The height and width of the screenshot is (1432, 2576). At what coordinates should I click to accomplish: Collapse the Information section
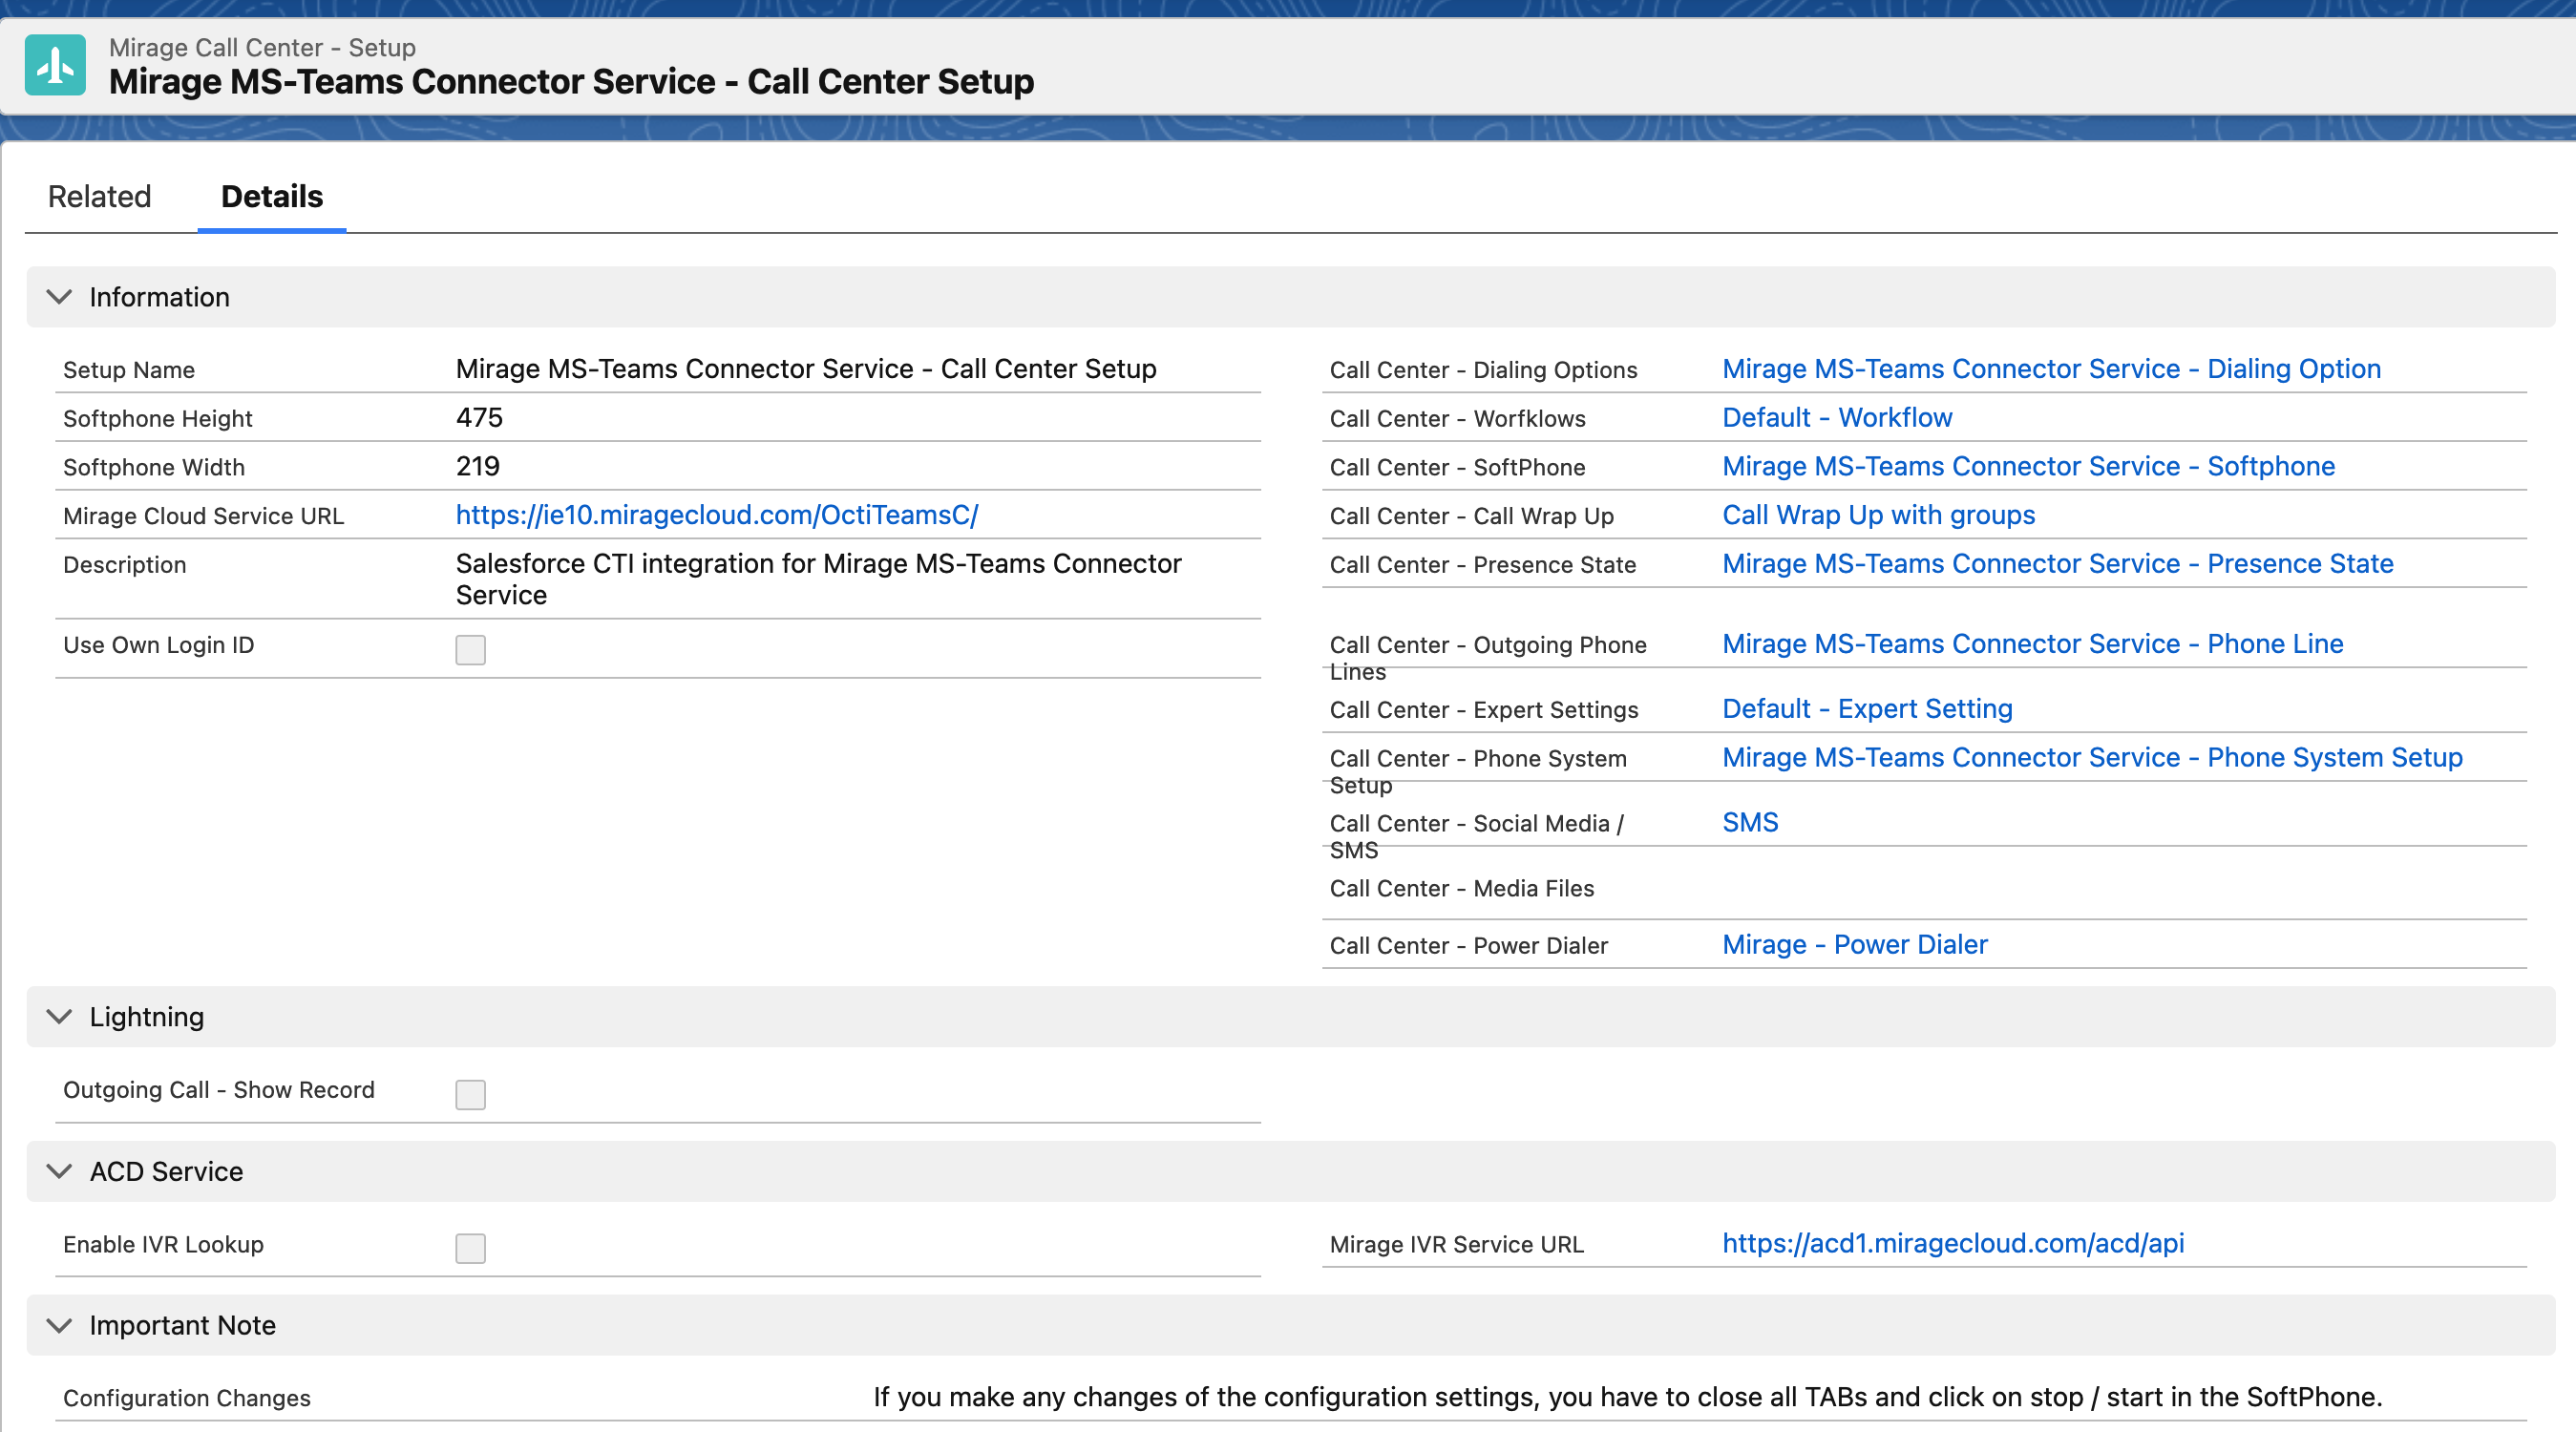tap(60, 297)
